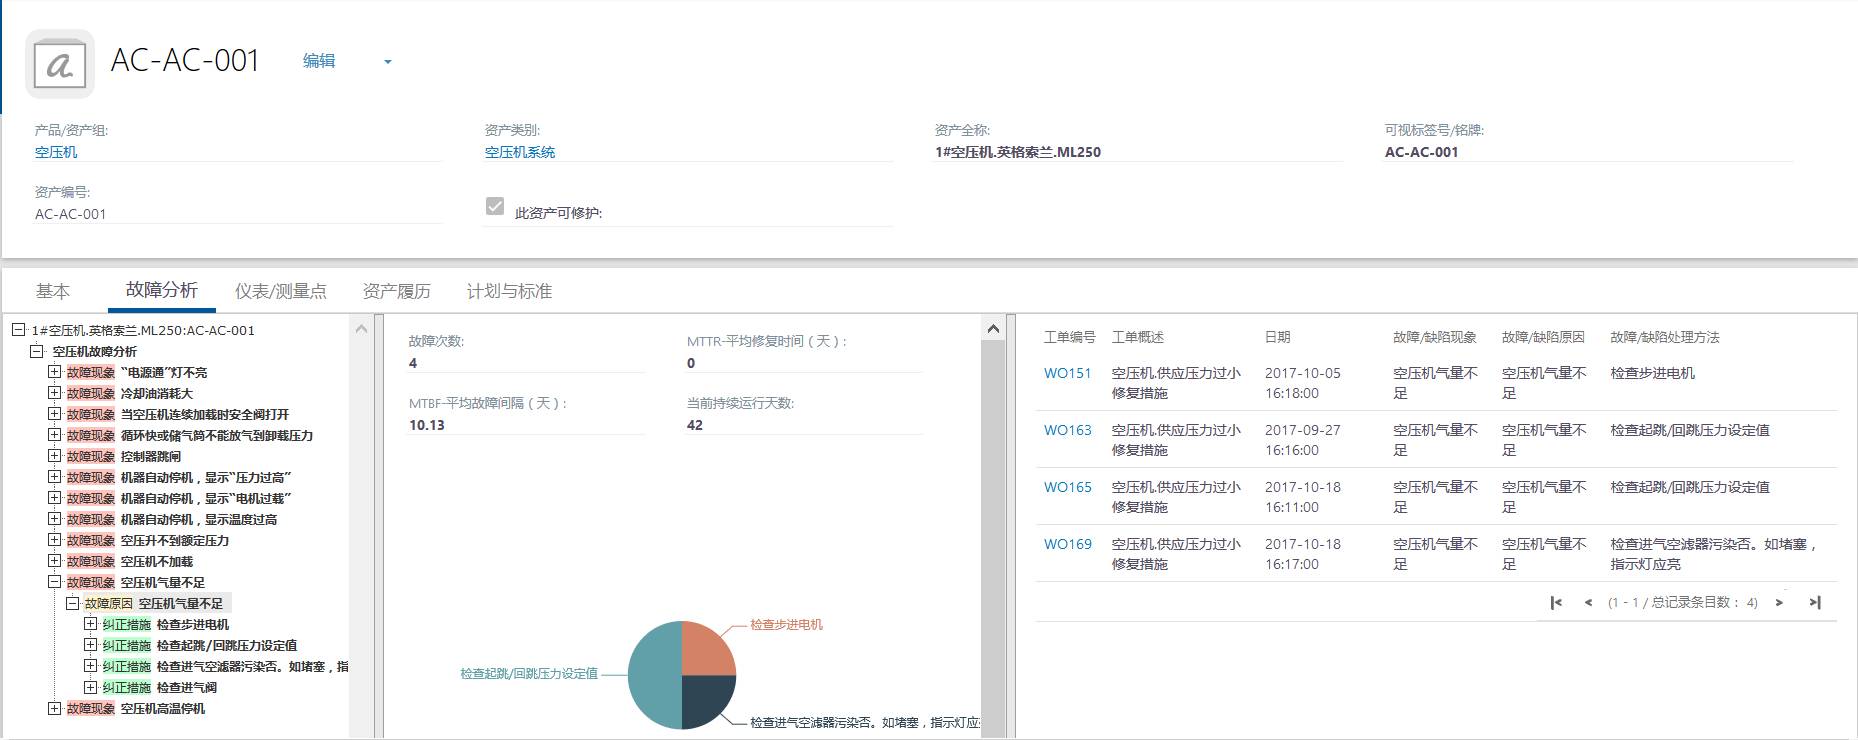
Task: Click the up arrow of the tree panel scrollbar
Action: click(x=362, y=328)
